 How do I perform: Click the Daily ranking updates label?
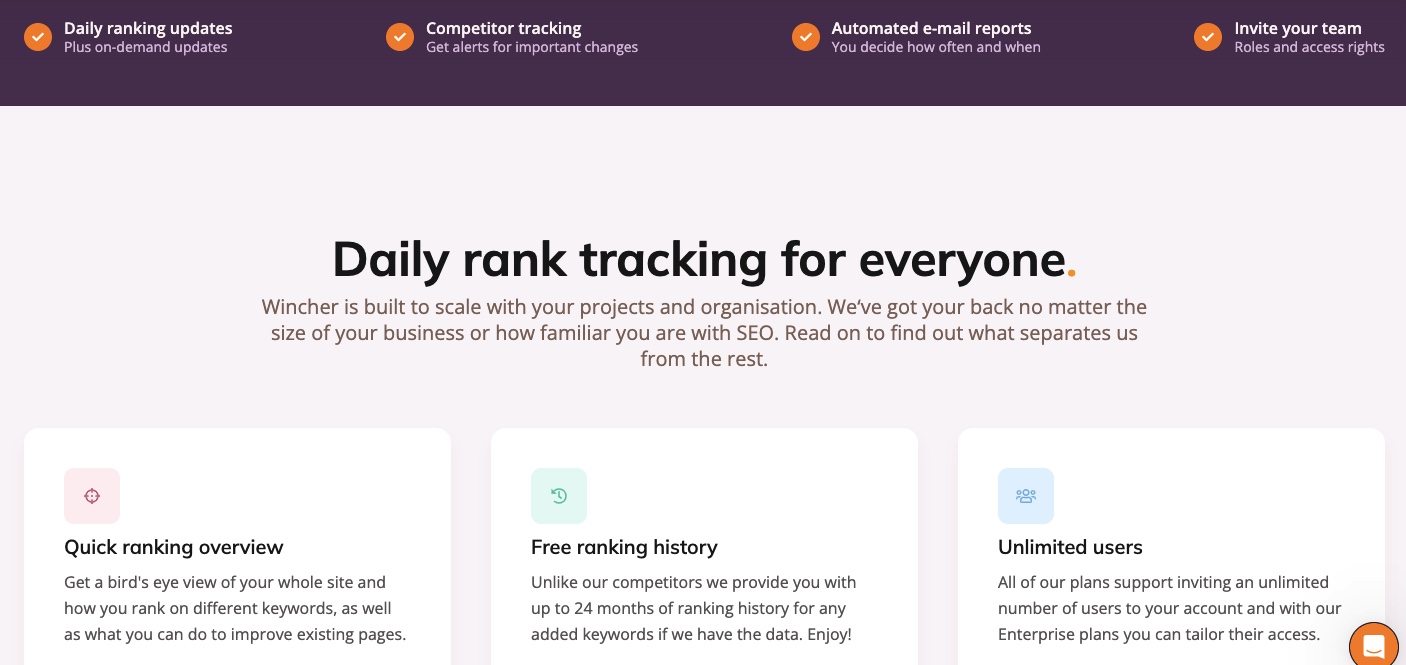tap(148, 28)
